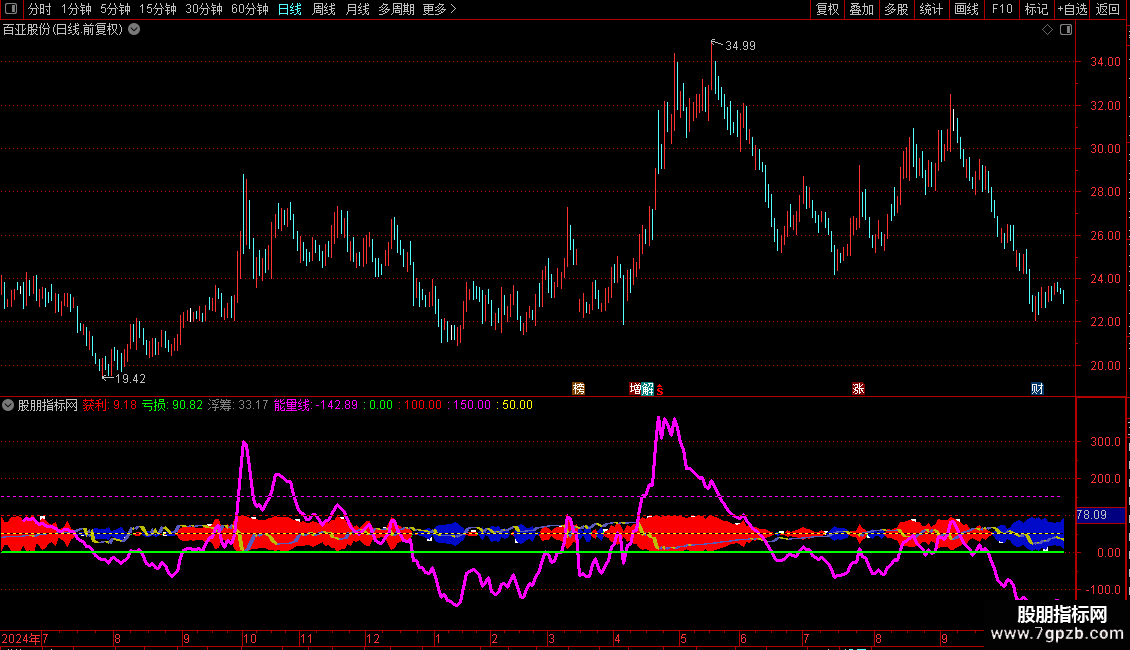The image size is (1130, 650).
Task: Open the 画线 drawing tools
Action: tap(966, 10)
